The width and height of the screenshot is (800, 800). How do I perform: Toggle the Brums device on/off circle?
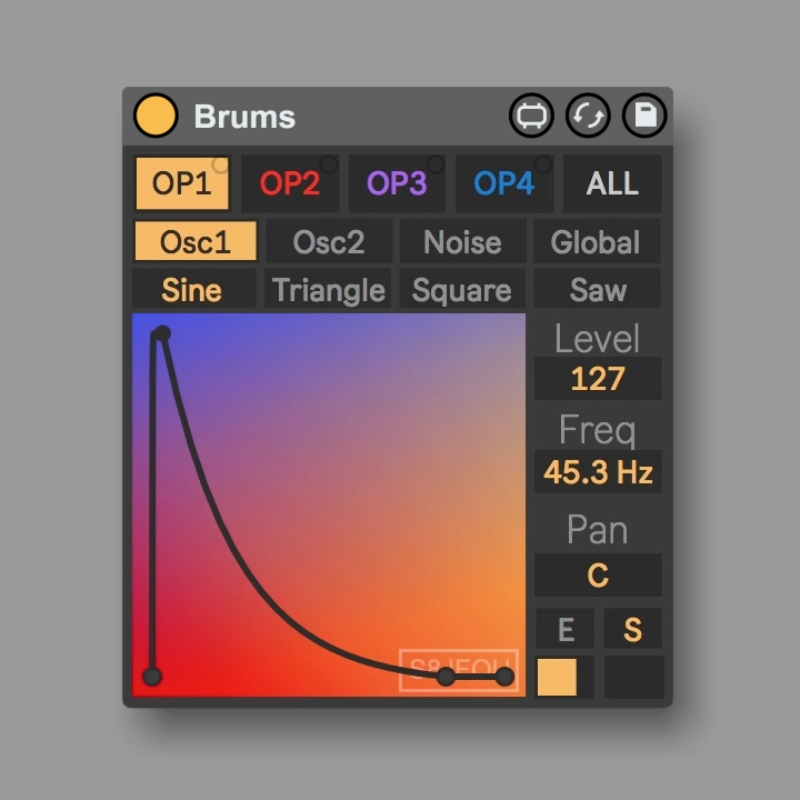click(x=155, y=116)
